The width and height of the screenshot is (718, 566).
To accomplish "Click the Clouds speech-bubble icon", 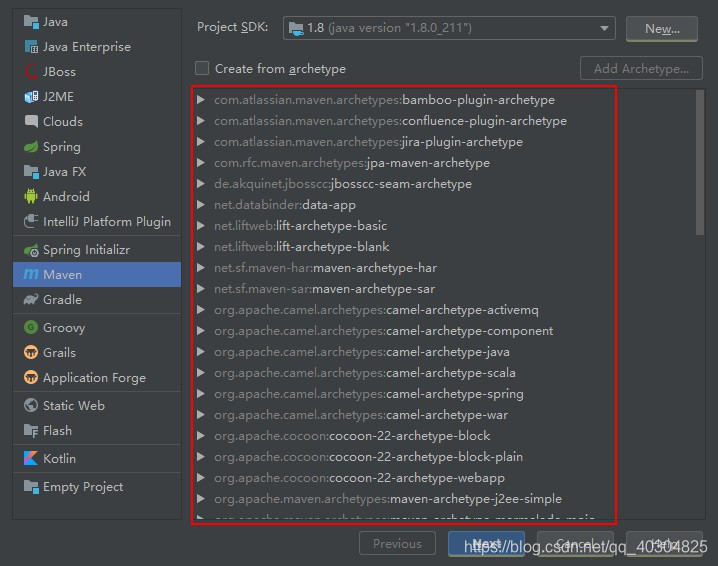I will coord(31,121).
